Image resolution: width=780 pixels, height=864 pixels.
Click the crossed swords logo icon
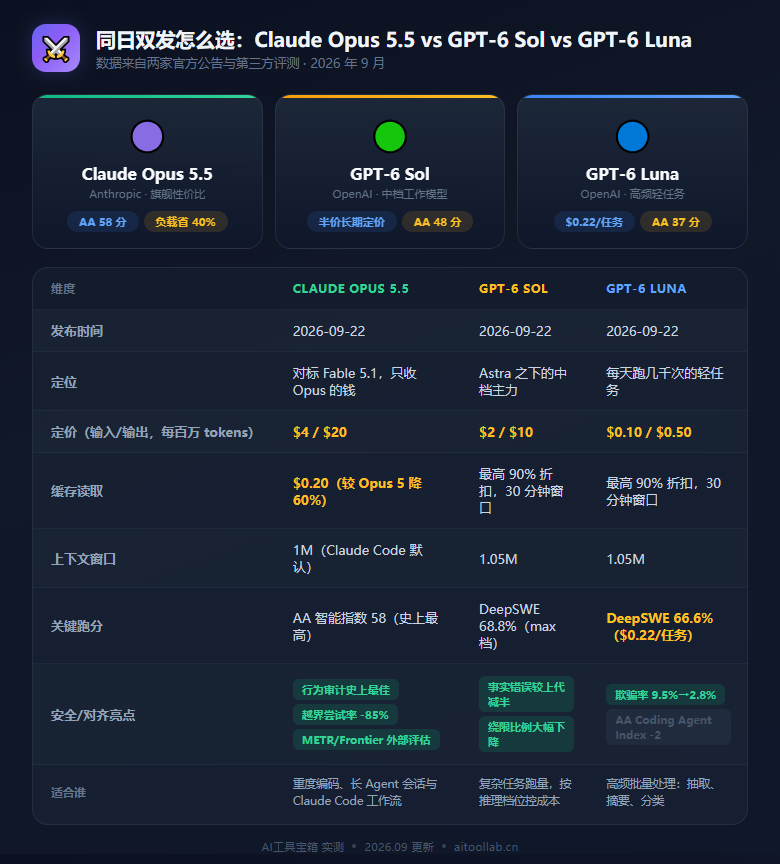pyautogui.click(x=56, y=48)
